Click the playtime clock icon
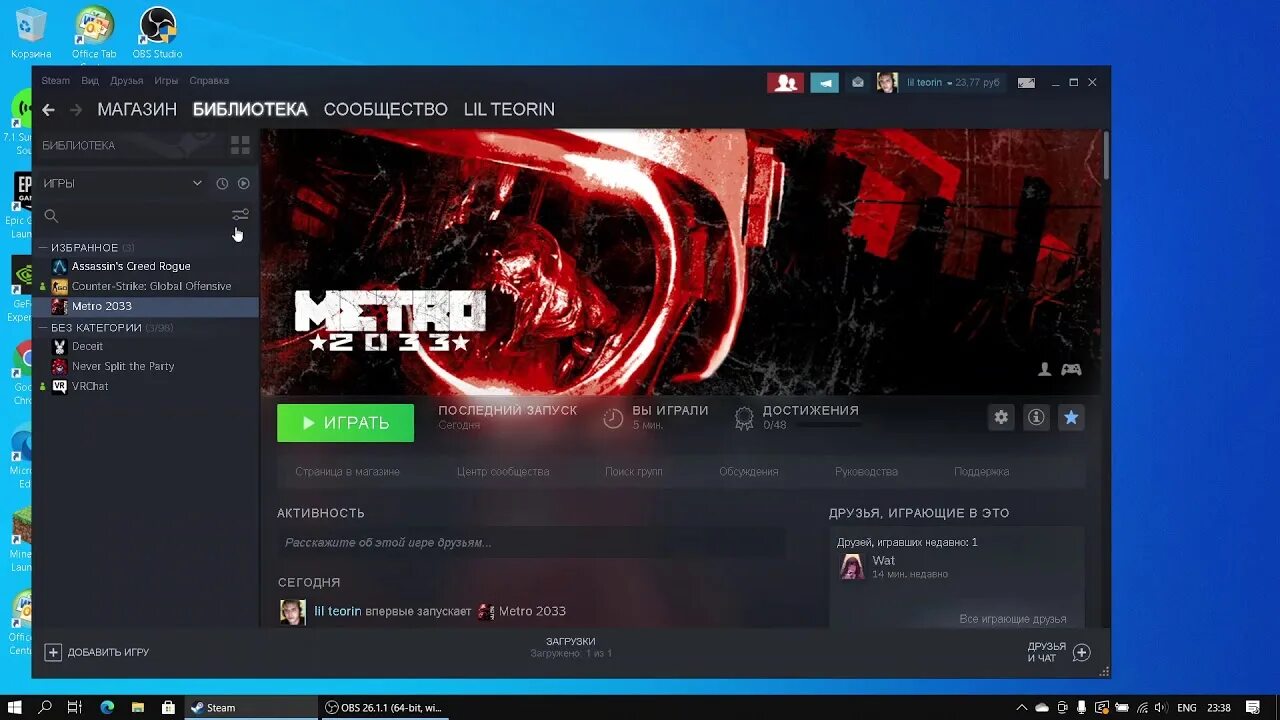The height and width of the screenshot is (720, 1280). pos(613,418)
